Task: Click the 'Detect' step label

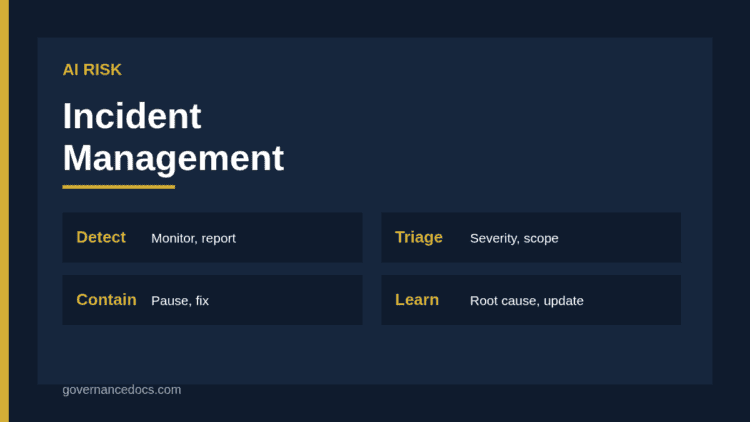Action: pyautogui.click(x=101, y=237)
